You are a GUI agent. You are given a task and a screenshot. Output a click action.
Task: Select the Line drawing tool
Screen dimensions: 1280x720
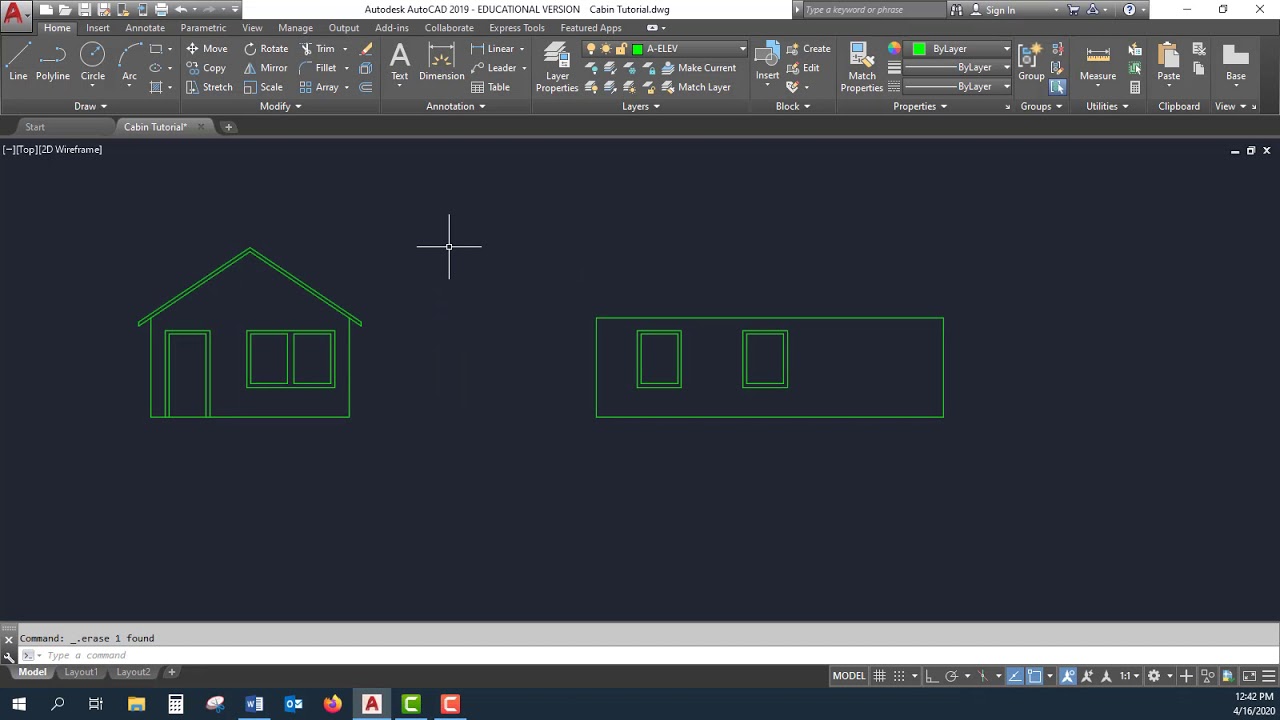point(18,62)
